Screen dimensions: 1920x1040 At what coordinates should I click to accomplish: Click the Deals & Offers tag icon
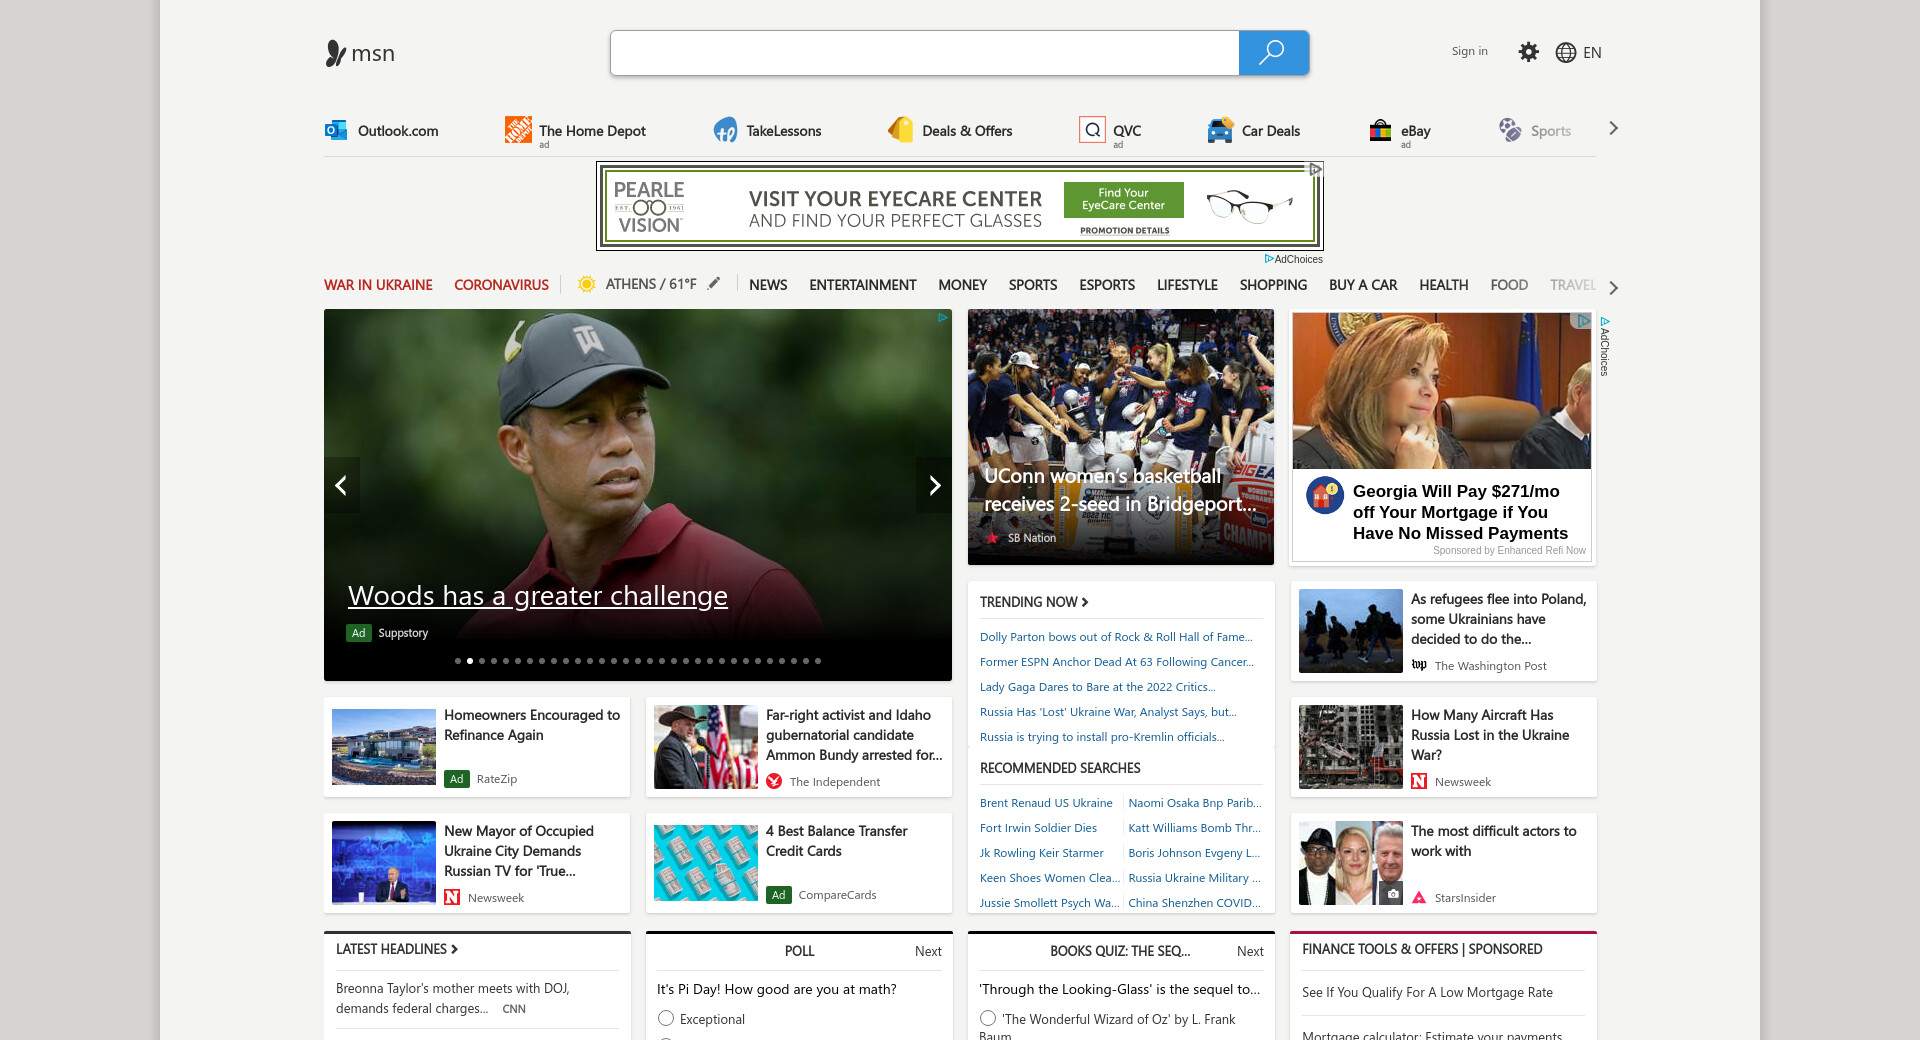coord(901,130)
